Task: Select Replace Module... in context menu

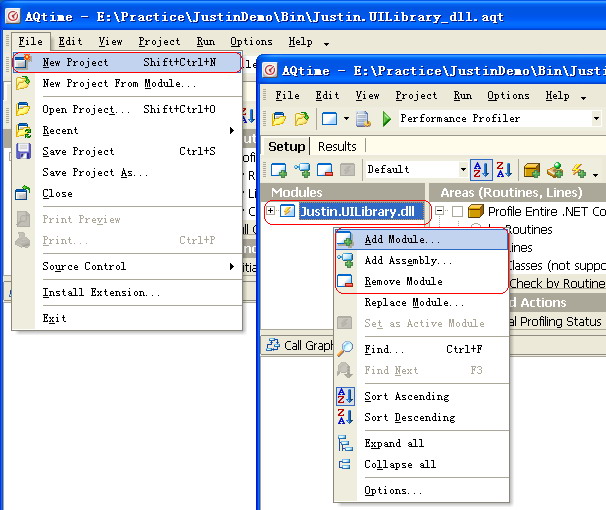Action: pyautogui.click(x=421, y=302)
